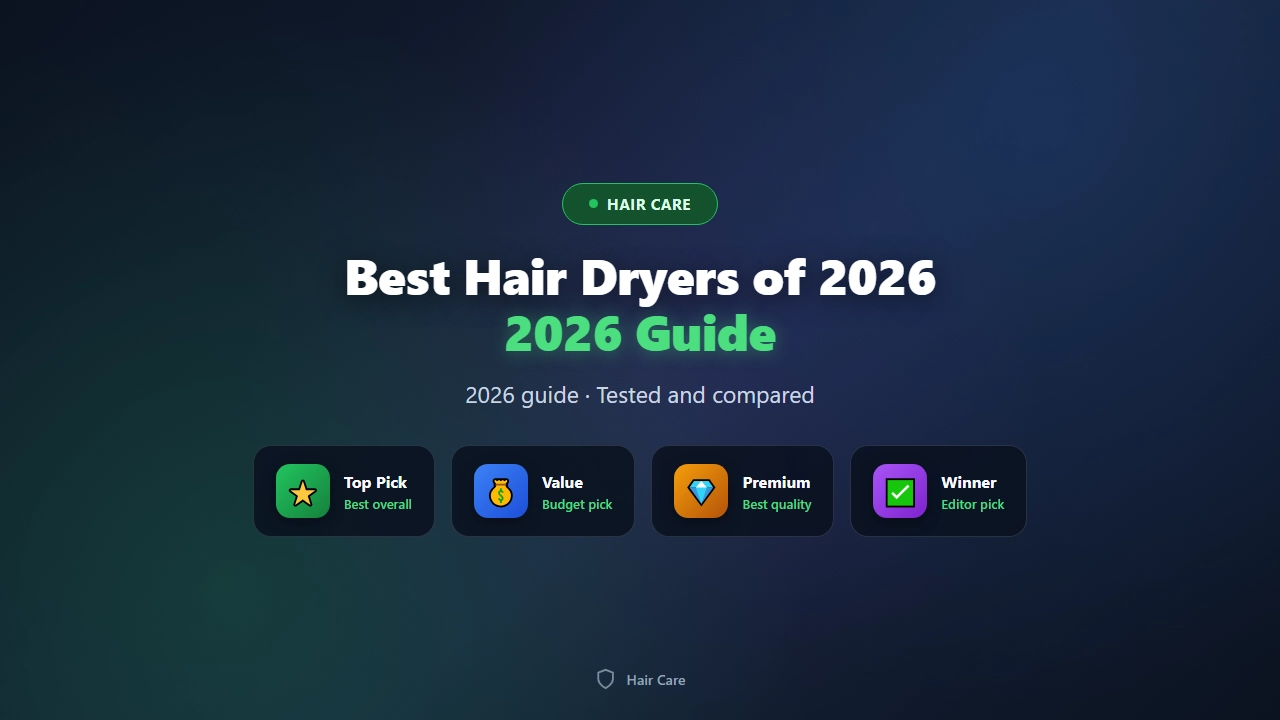
Task: Click the 'Winner' card title
Action: (x=969, y=482)
